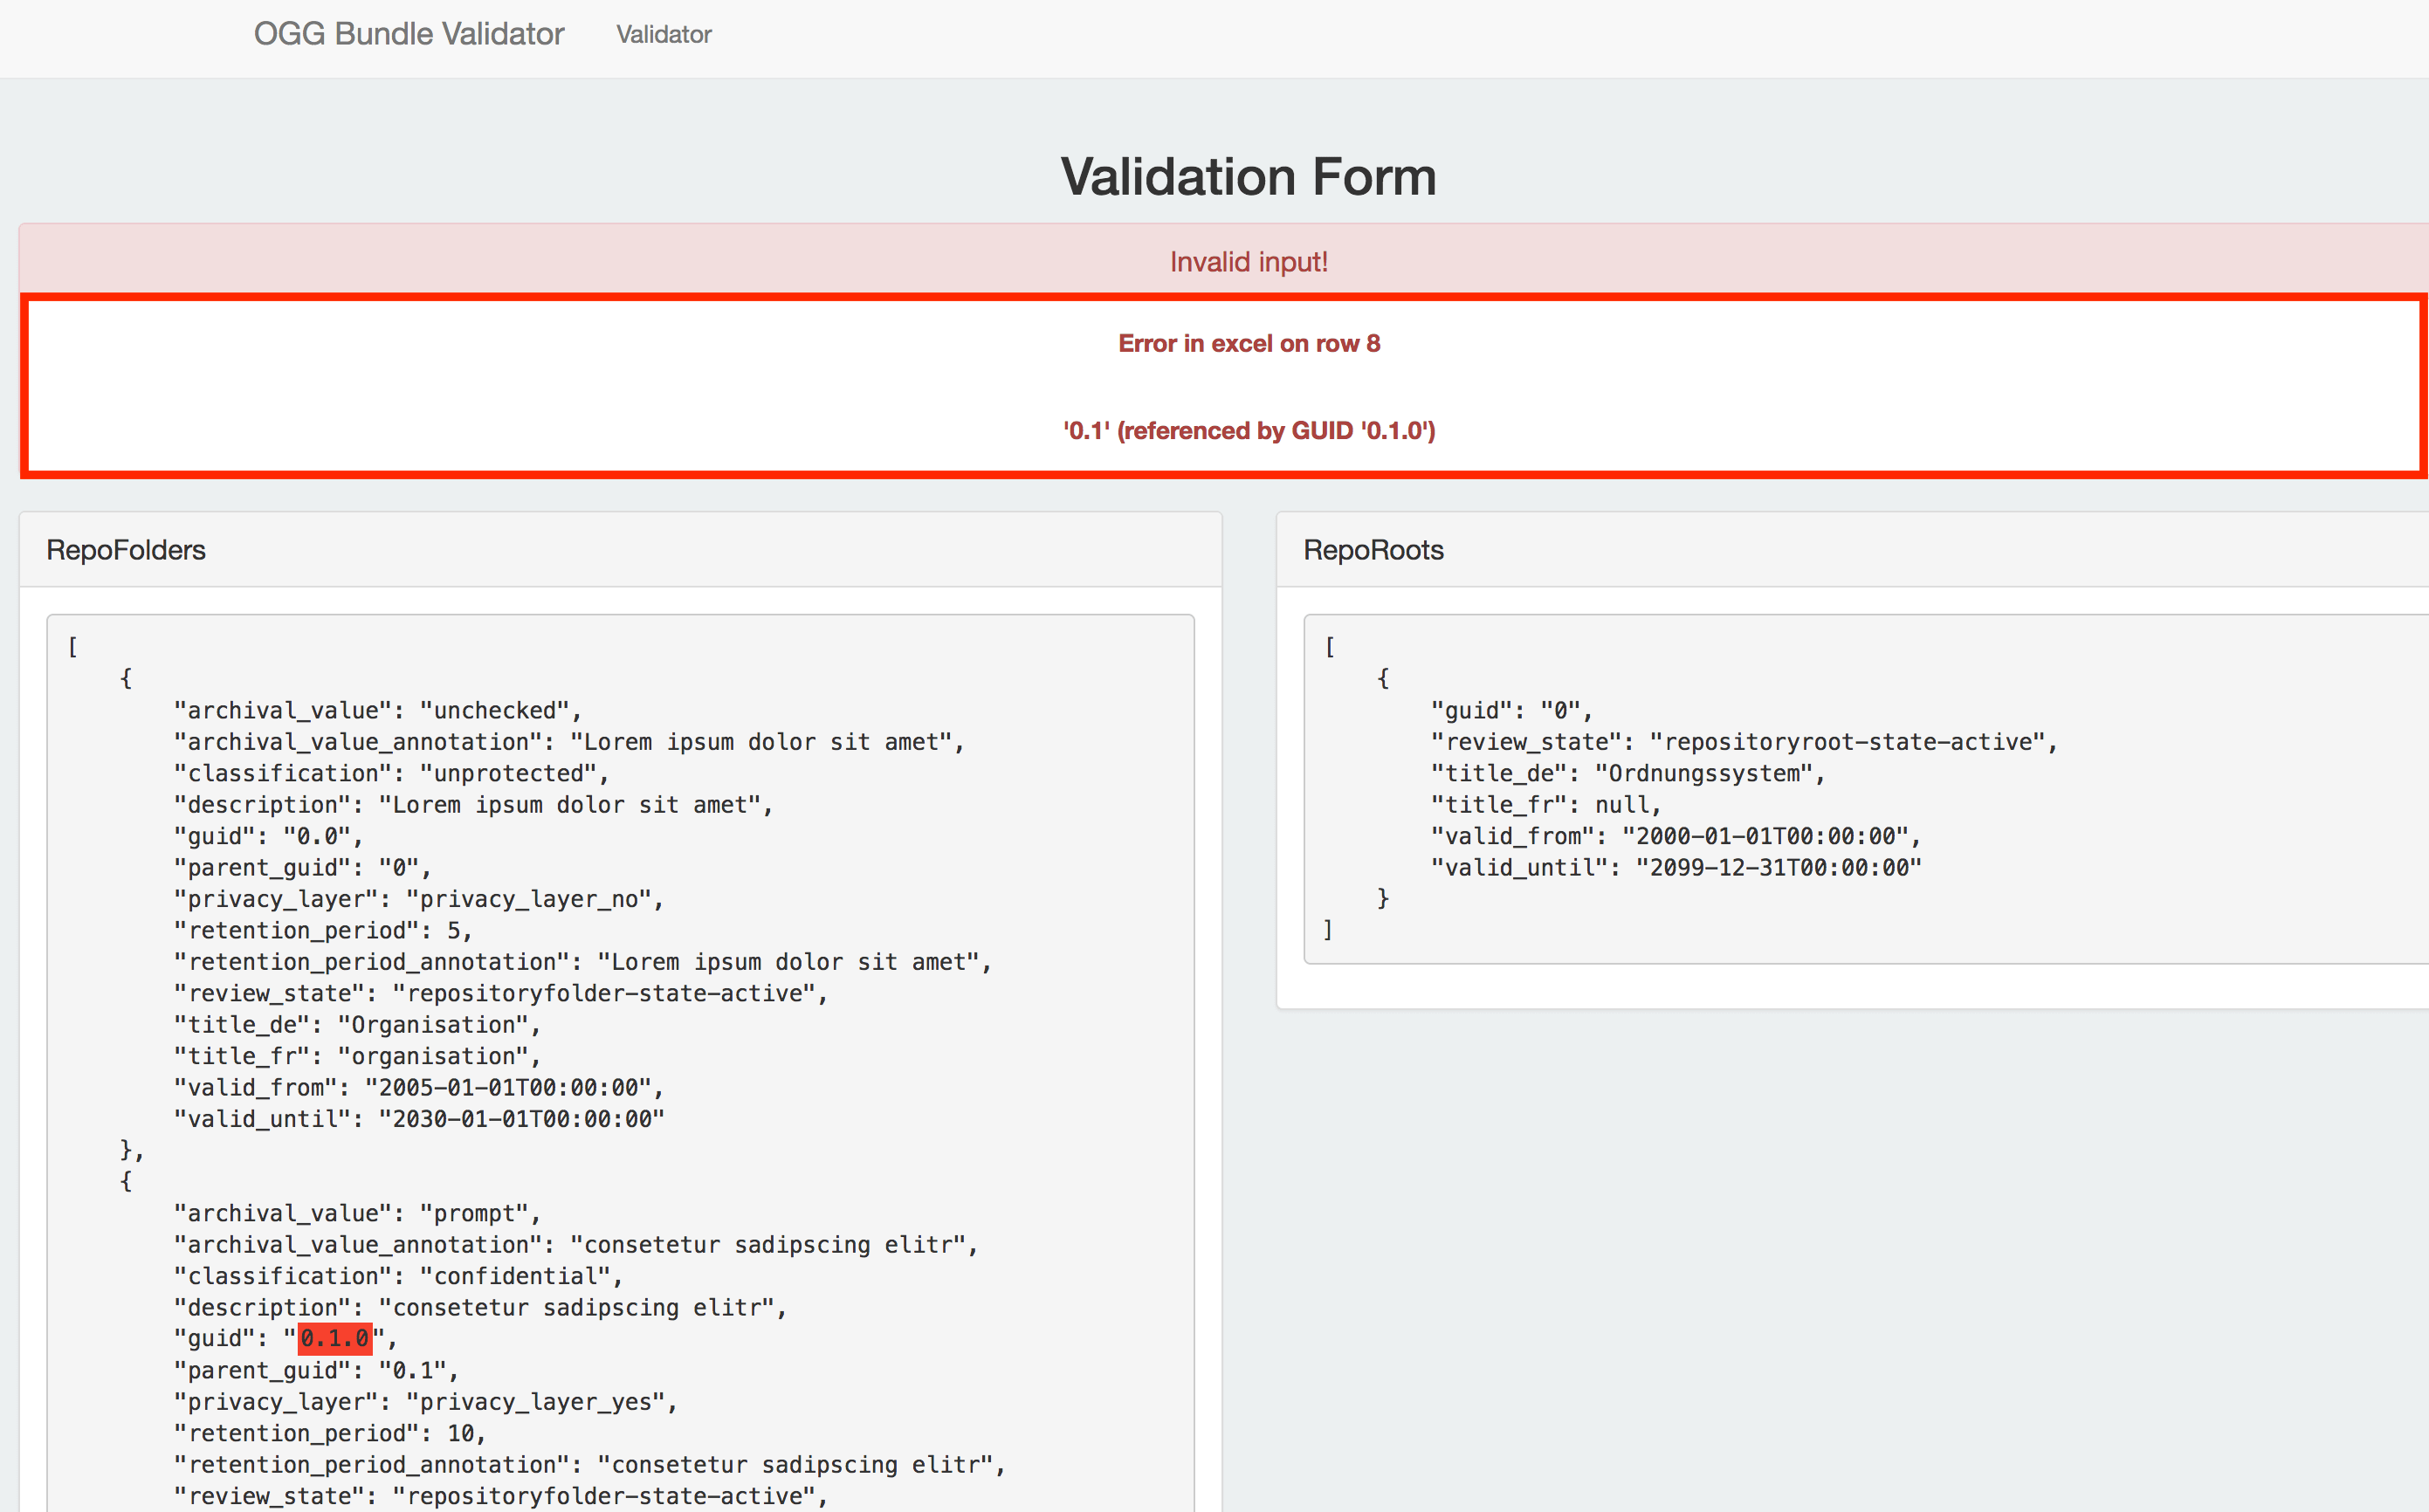The height and width of the screenshot is (1512, 2429).
Task: Click "retention_period_annotation": "Lorem ipsum dolor sit amet" line
Action: pyautogui.click(x=582, y=962)
